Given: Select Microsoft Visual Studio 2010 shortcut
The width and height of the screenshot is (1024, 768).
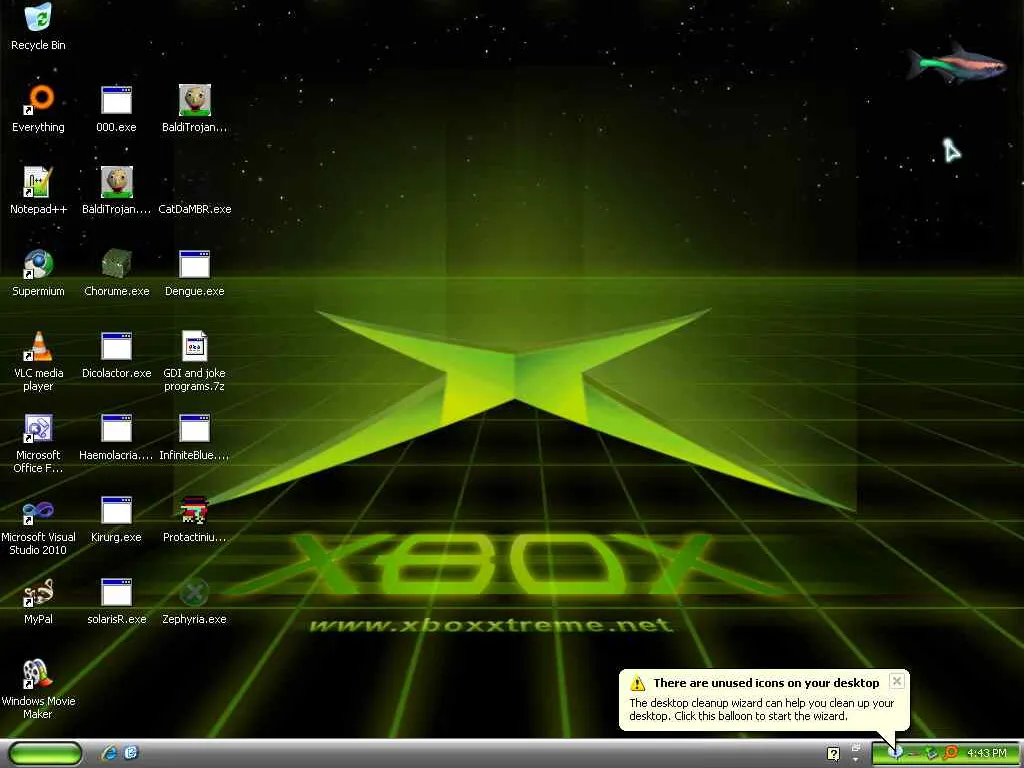Looking at the screenshot, I should coord(38,510).
